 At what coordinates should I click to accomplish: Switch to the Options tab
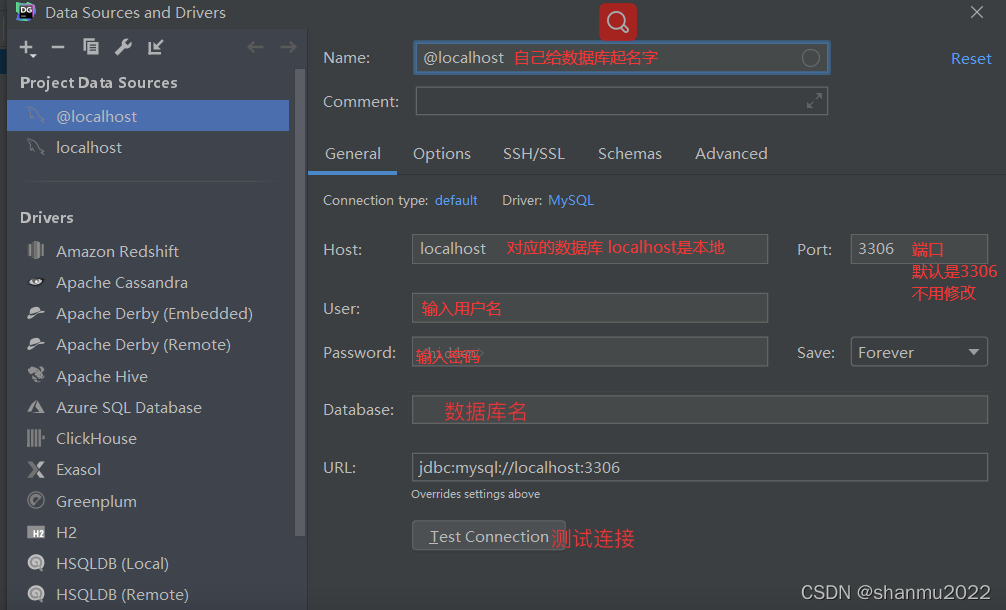point(441,154)
